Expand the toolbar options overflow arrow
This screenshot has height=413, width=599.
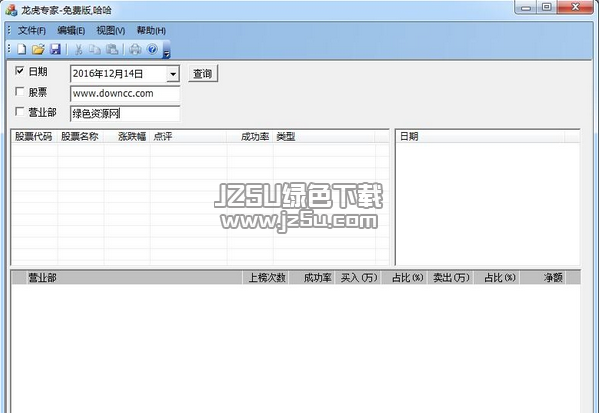point(166,50)
